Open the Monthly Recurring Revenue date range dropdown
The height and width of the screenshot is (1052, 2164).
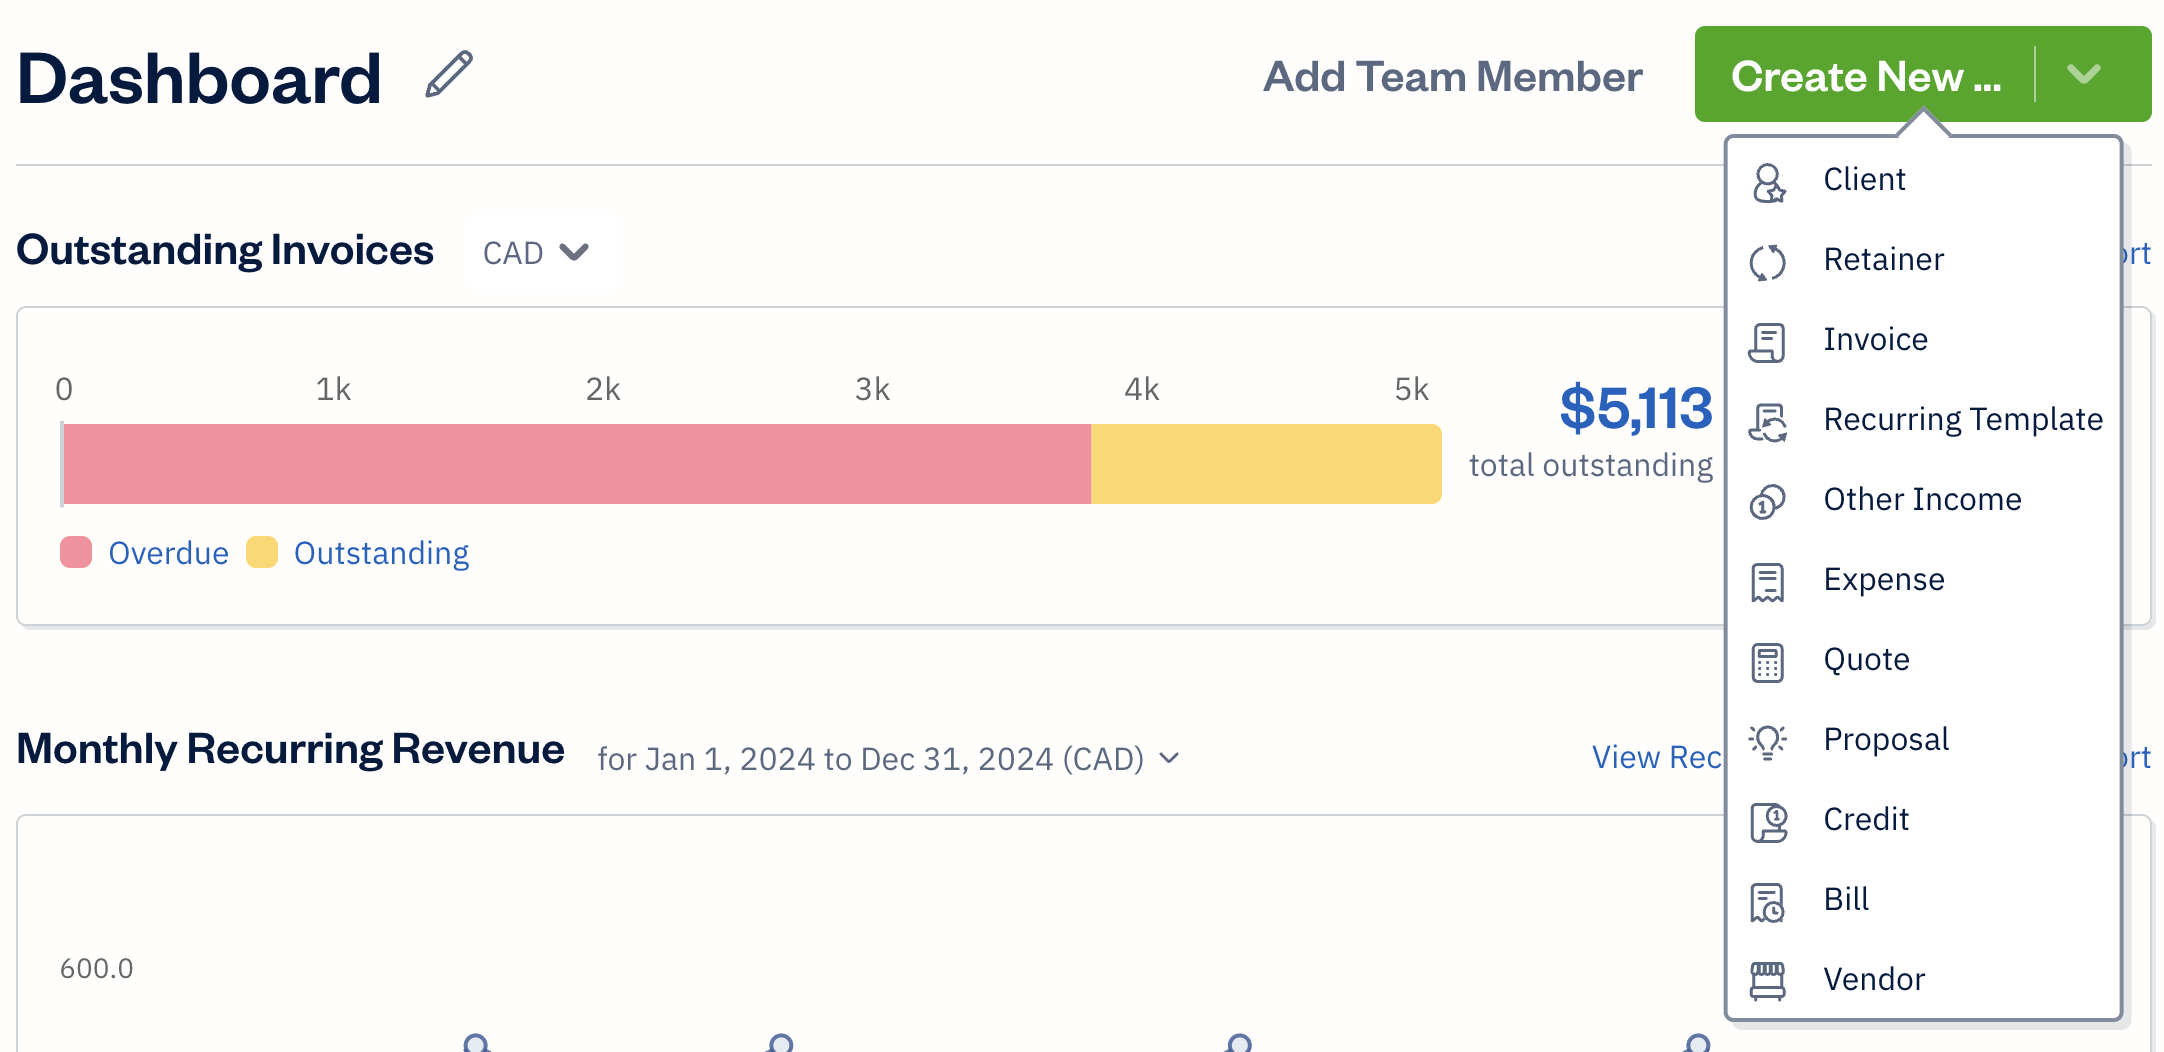(x=888, y=759)
